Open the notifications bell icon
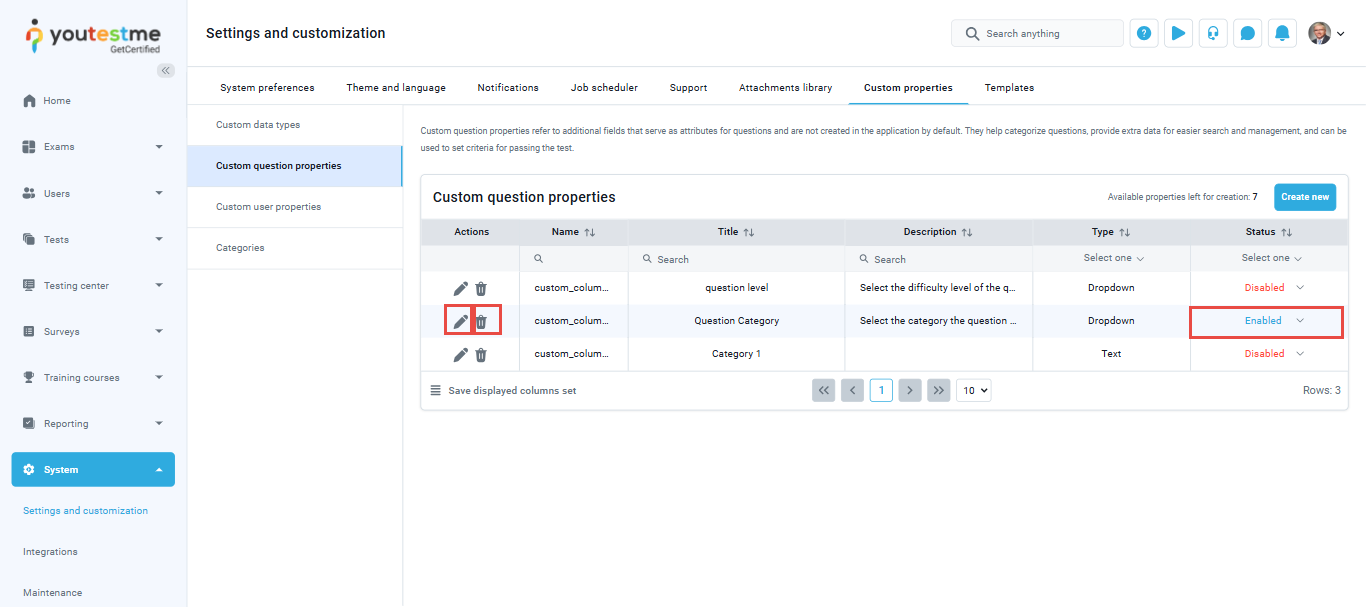The height and width of the screenshot is (607, 1366). 1282,33
